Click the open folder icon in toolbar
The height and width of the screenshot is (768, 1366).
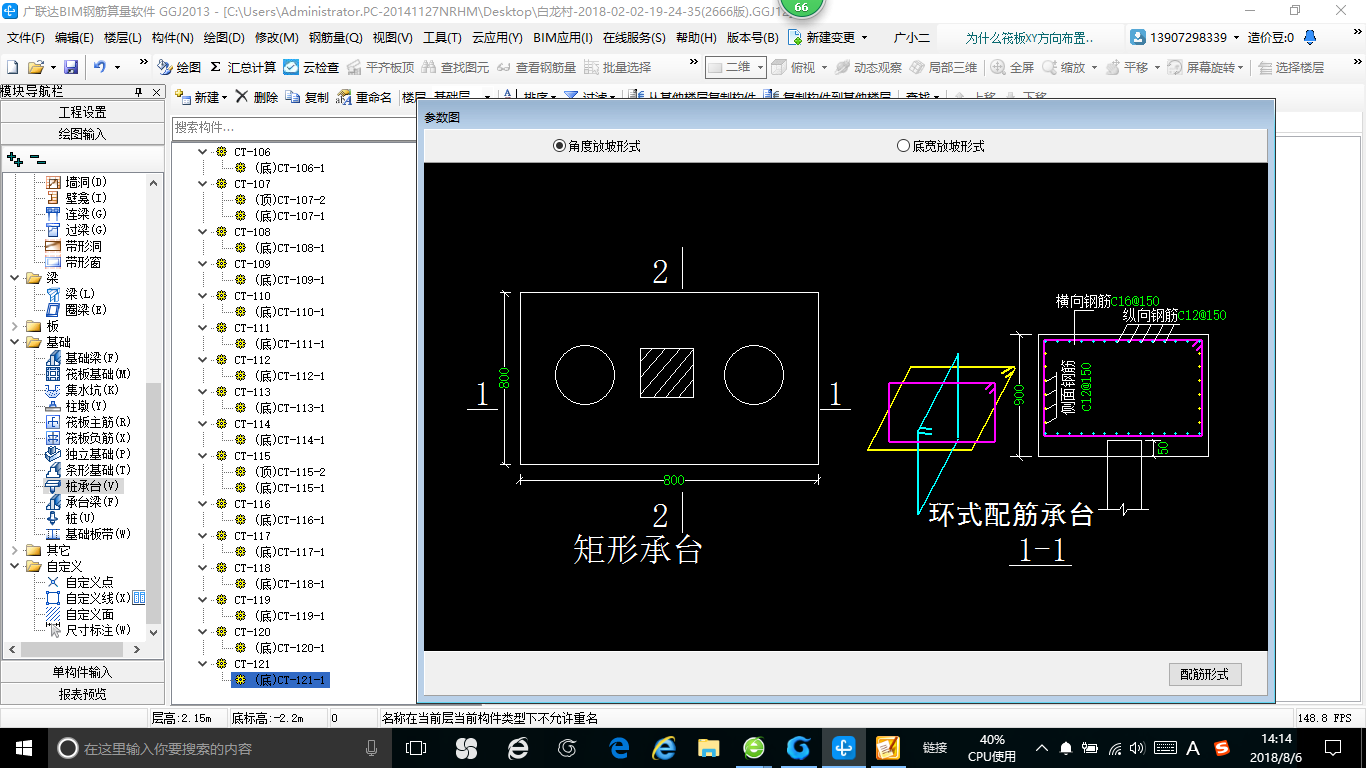[x=35, y=67]
